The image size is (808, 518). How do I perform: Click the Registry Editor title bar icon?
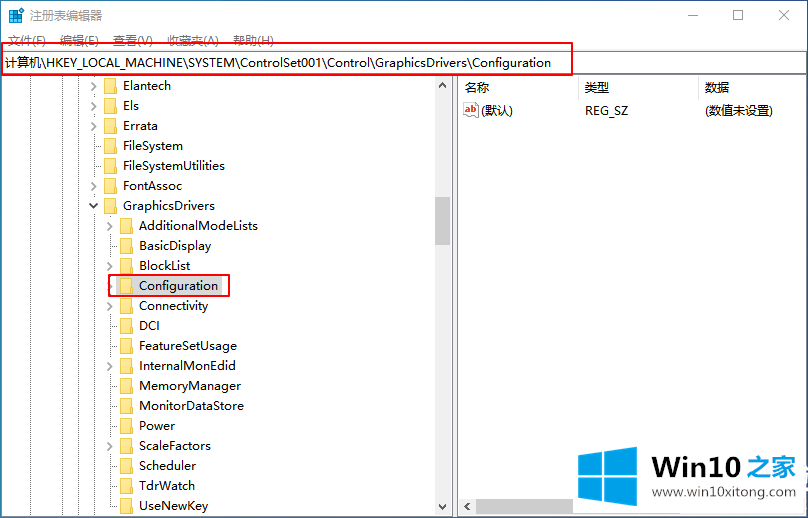tap(16, 15)
